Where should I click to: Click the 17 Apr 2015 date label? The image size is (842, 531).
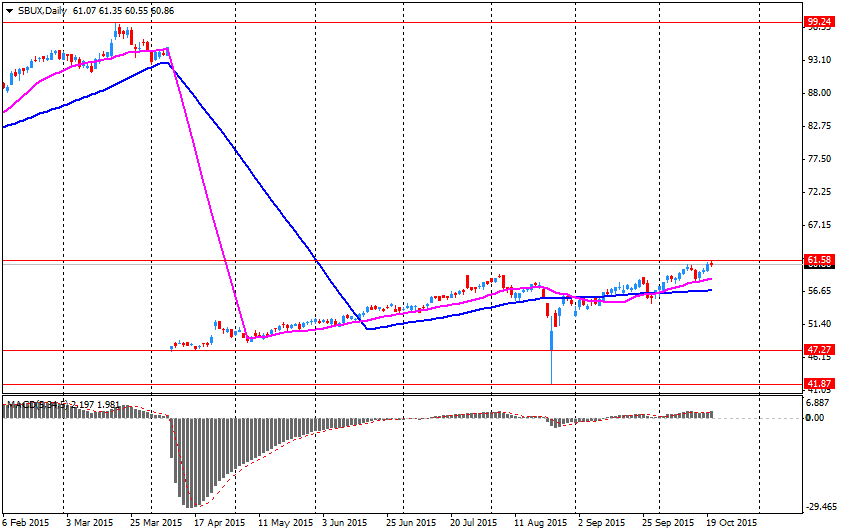[220, 522]
